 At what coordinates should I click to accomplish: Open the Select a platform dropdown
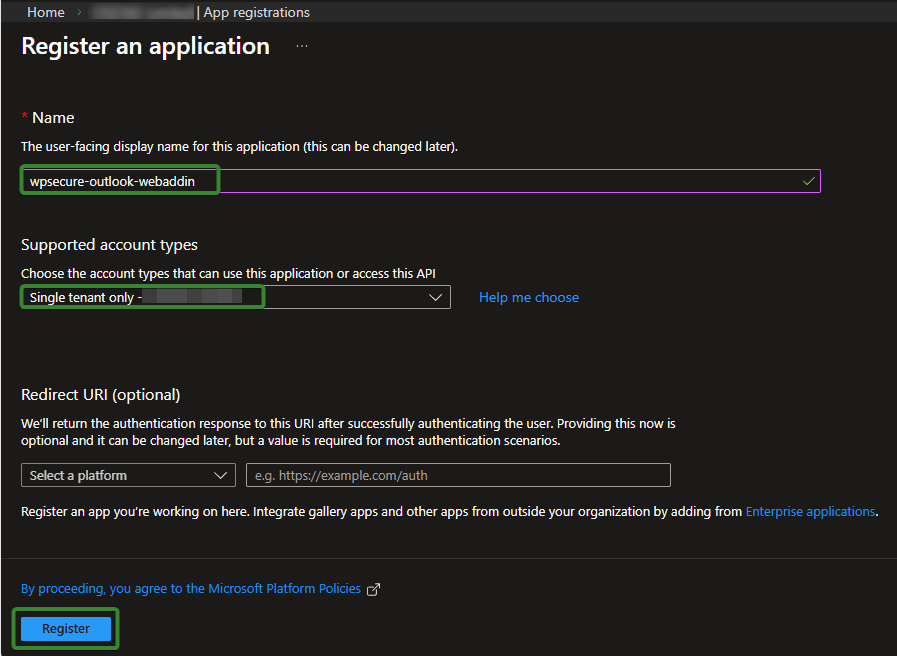tap(128, 475)
